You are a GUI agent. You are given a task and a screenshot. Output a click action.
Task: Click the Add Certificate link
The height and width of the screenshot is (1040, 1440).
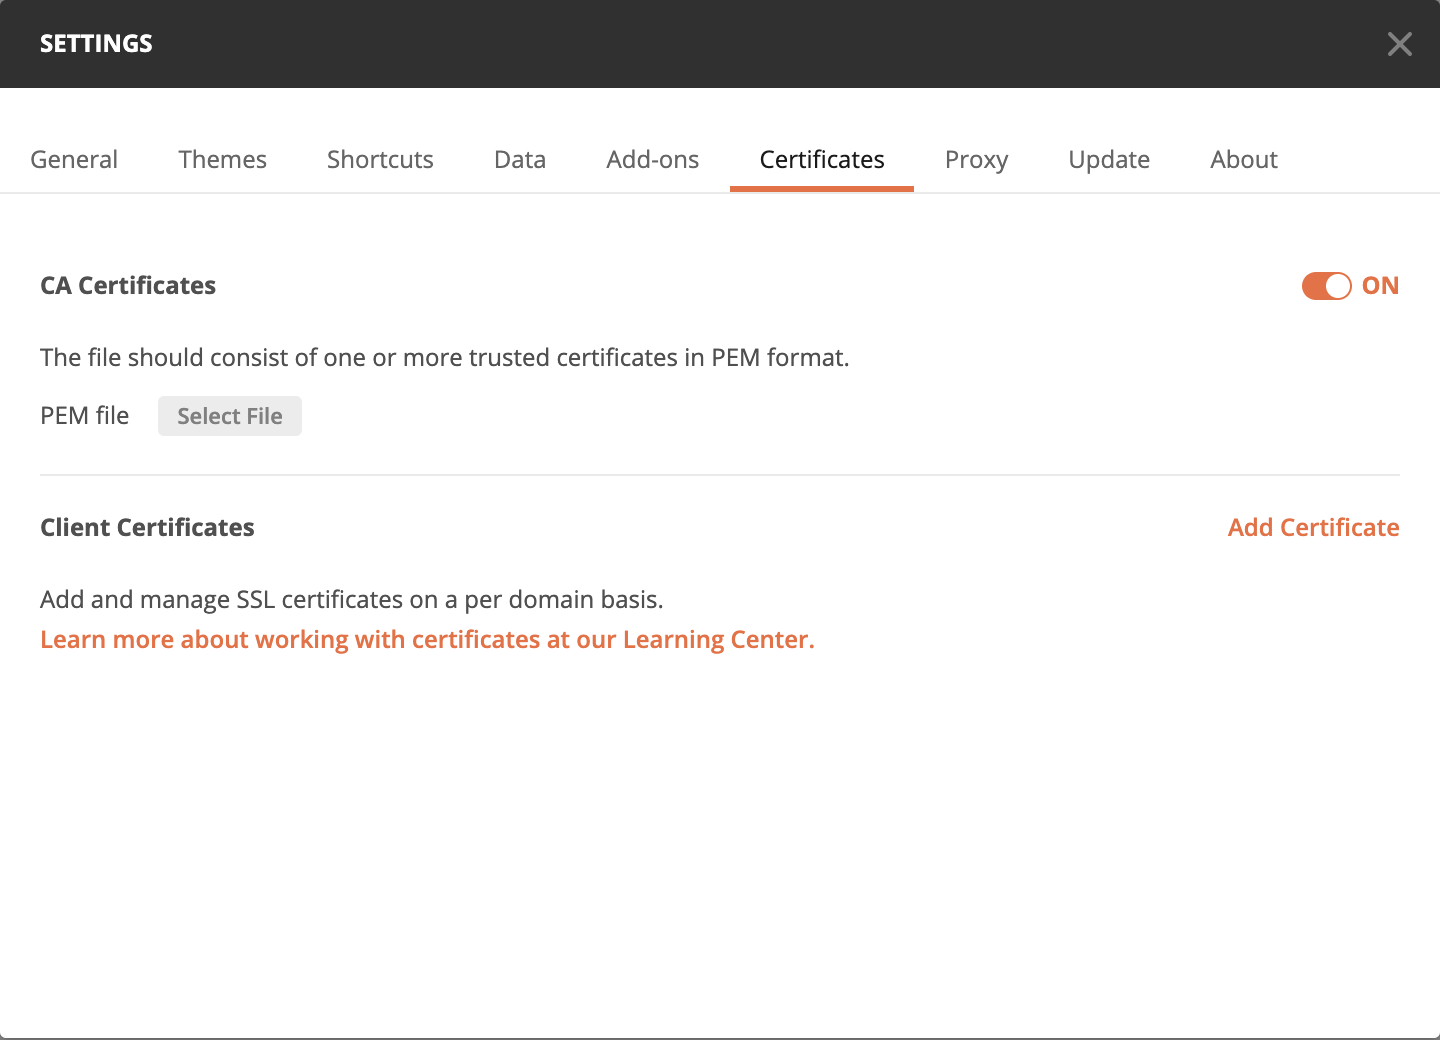coord(1313,528)
